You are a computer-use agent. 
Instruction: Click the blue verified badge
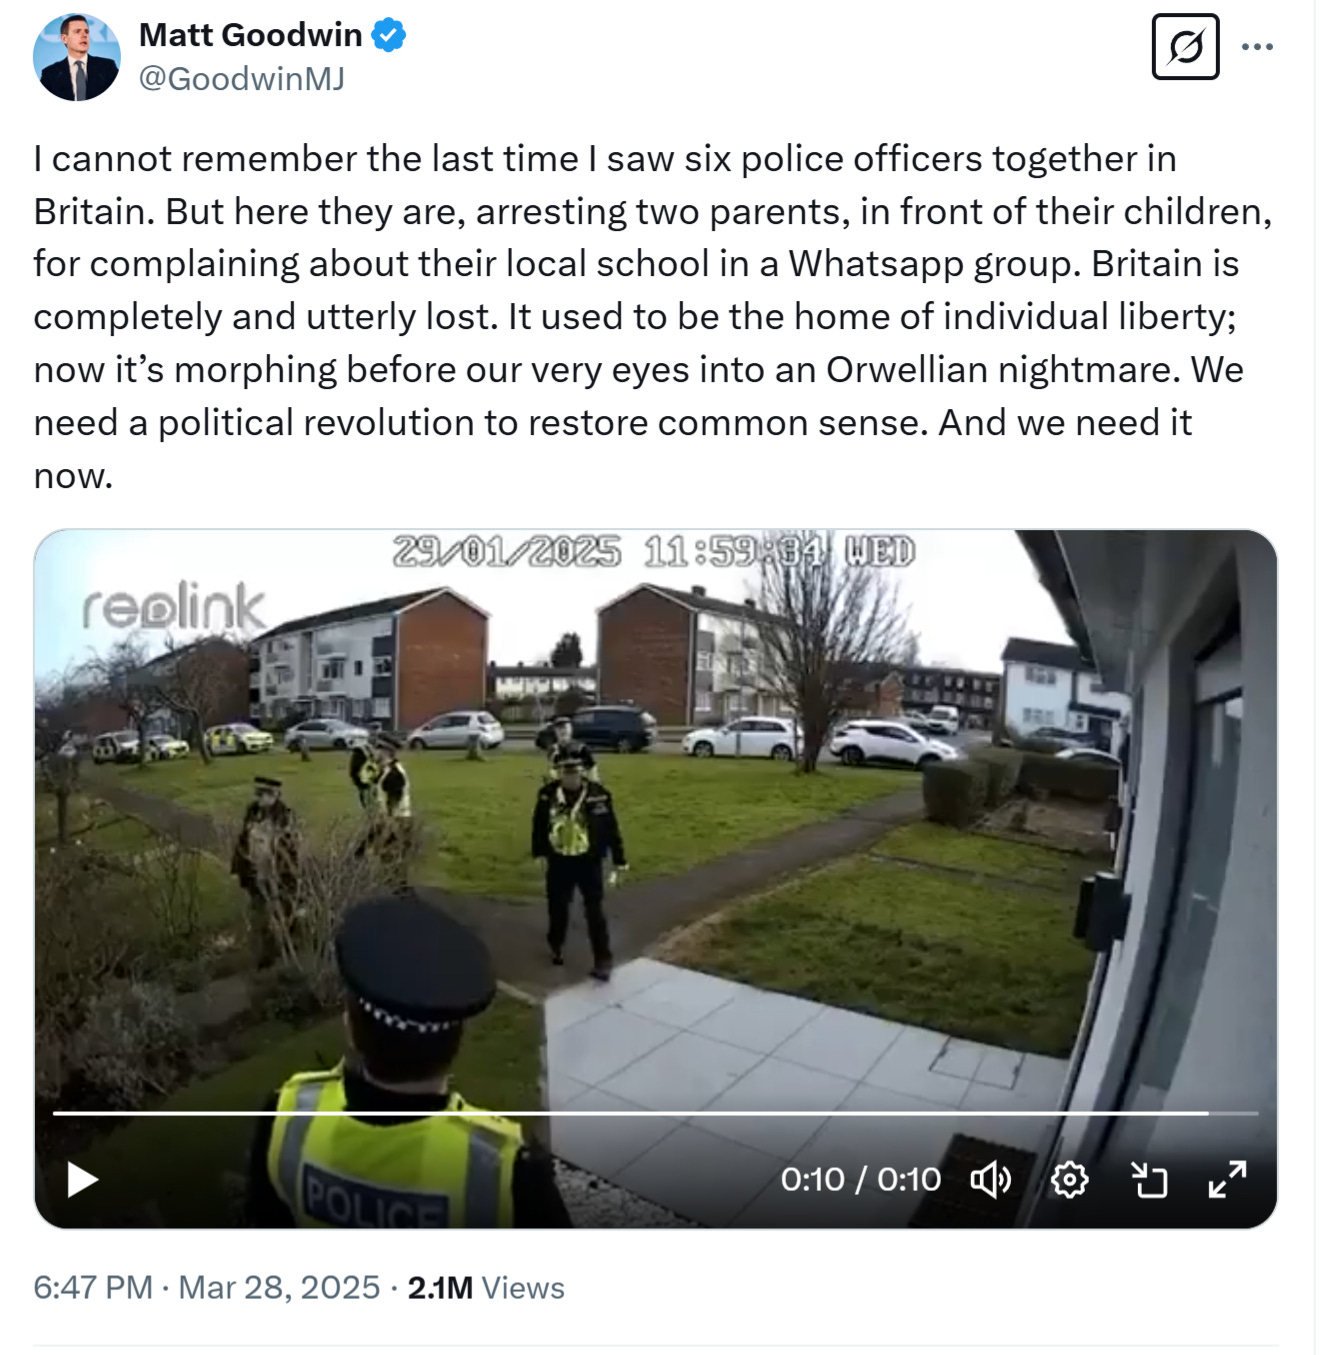[389, 35]
